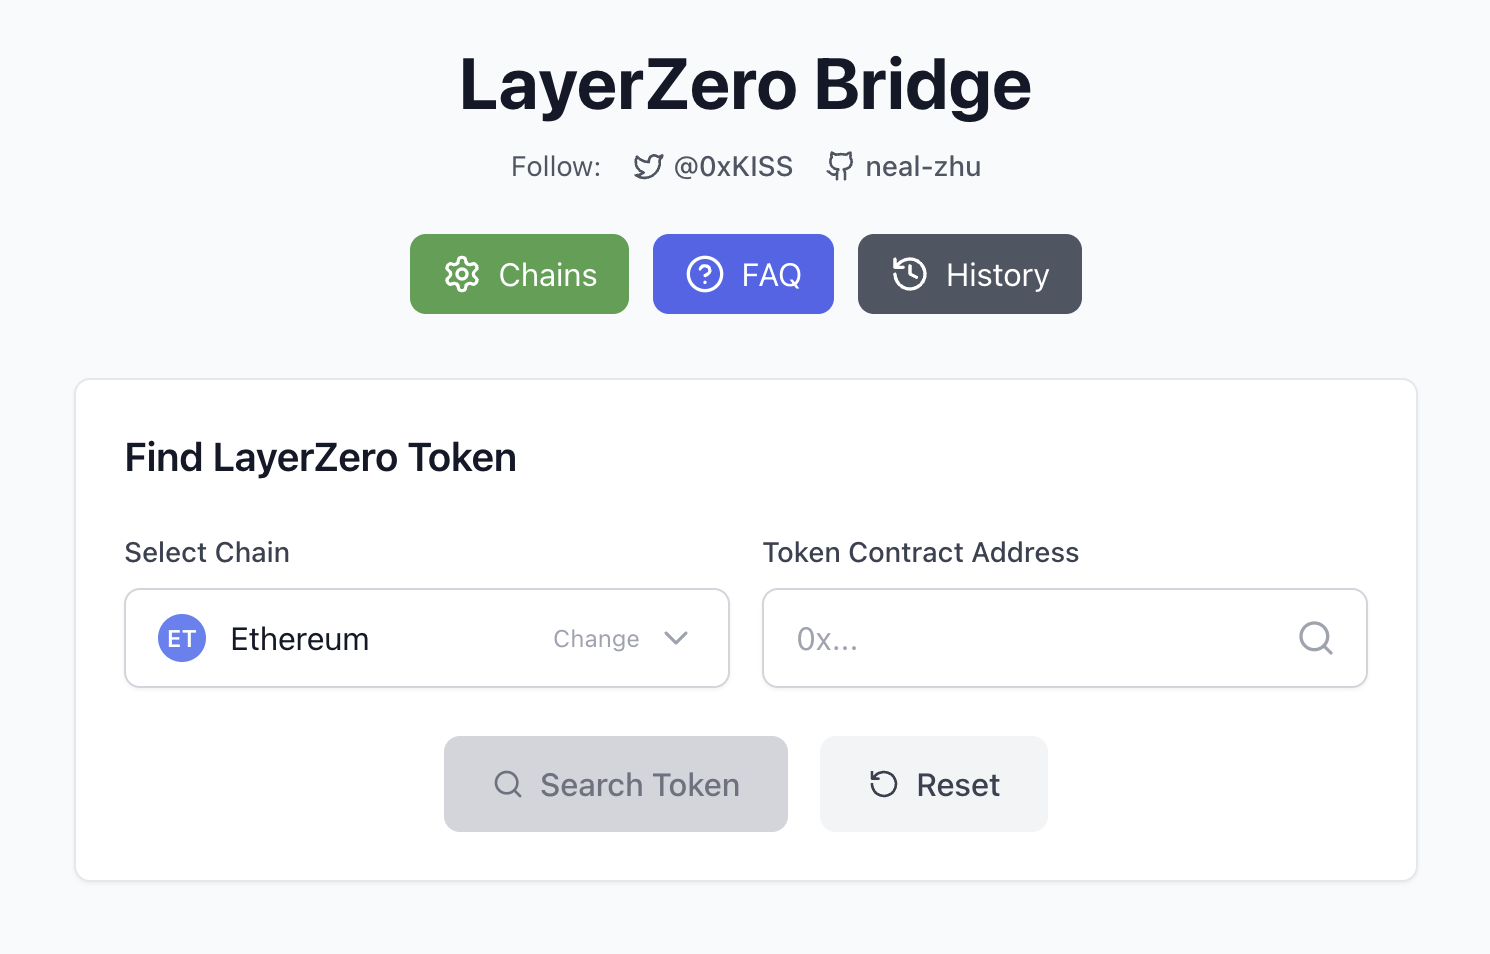Open the Chains page
Image resolution: width=1490 pixels, height=954 pixels.
[x=520, y=274]
